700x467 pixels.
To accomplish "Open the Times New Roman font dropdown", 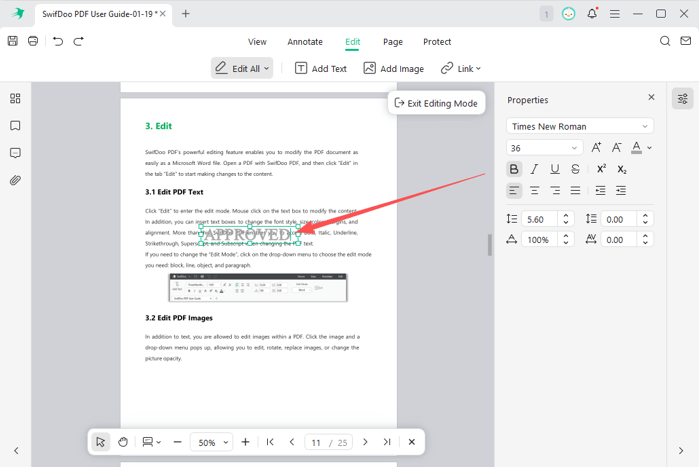I will (x=580, y=126).
